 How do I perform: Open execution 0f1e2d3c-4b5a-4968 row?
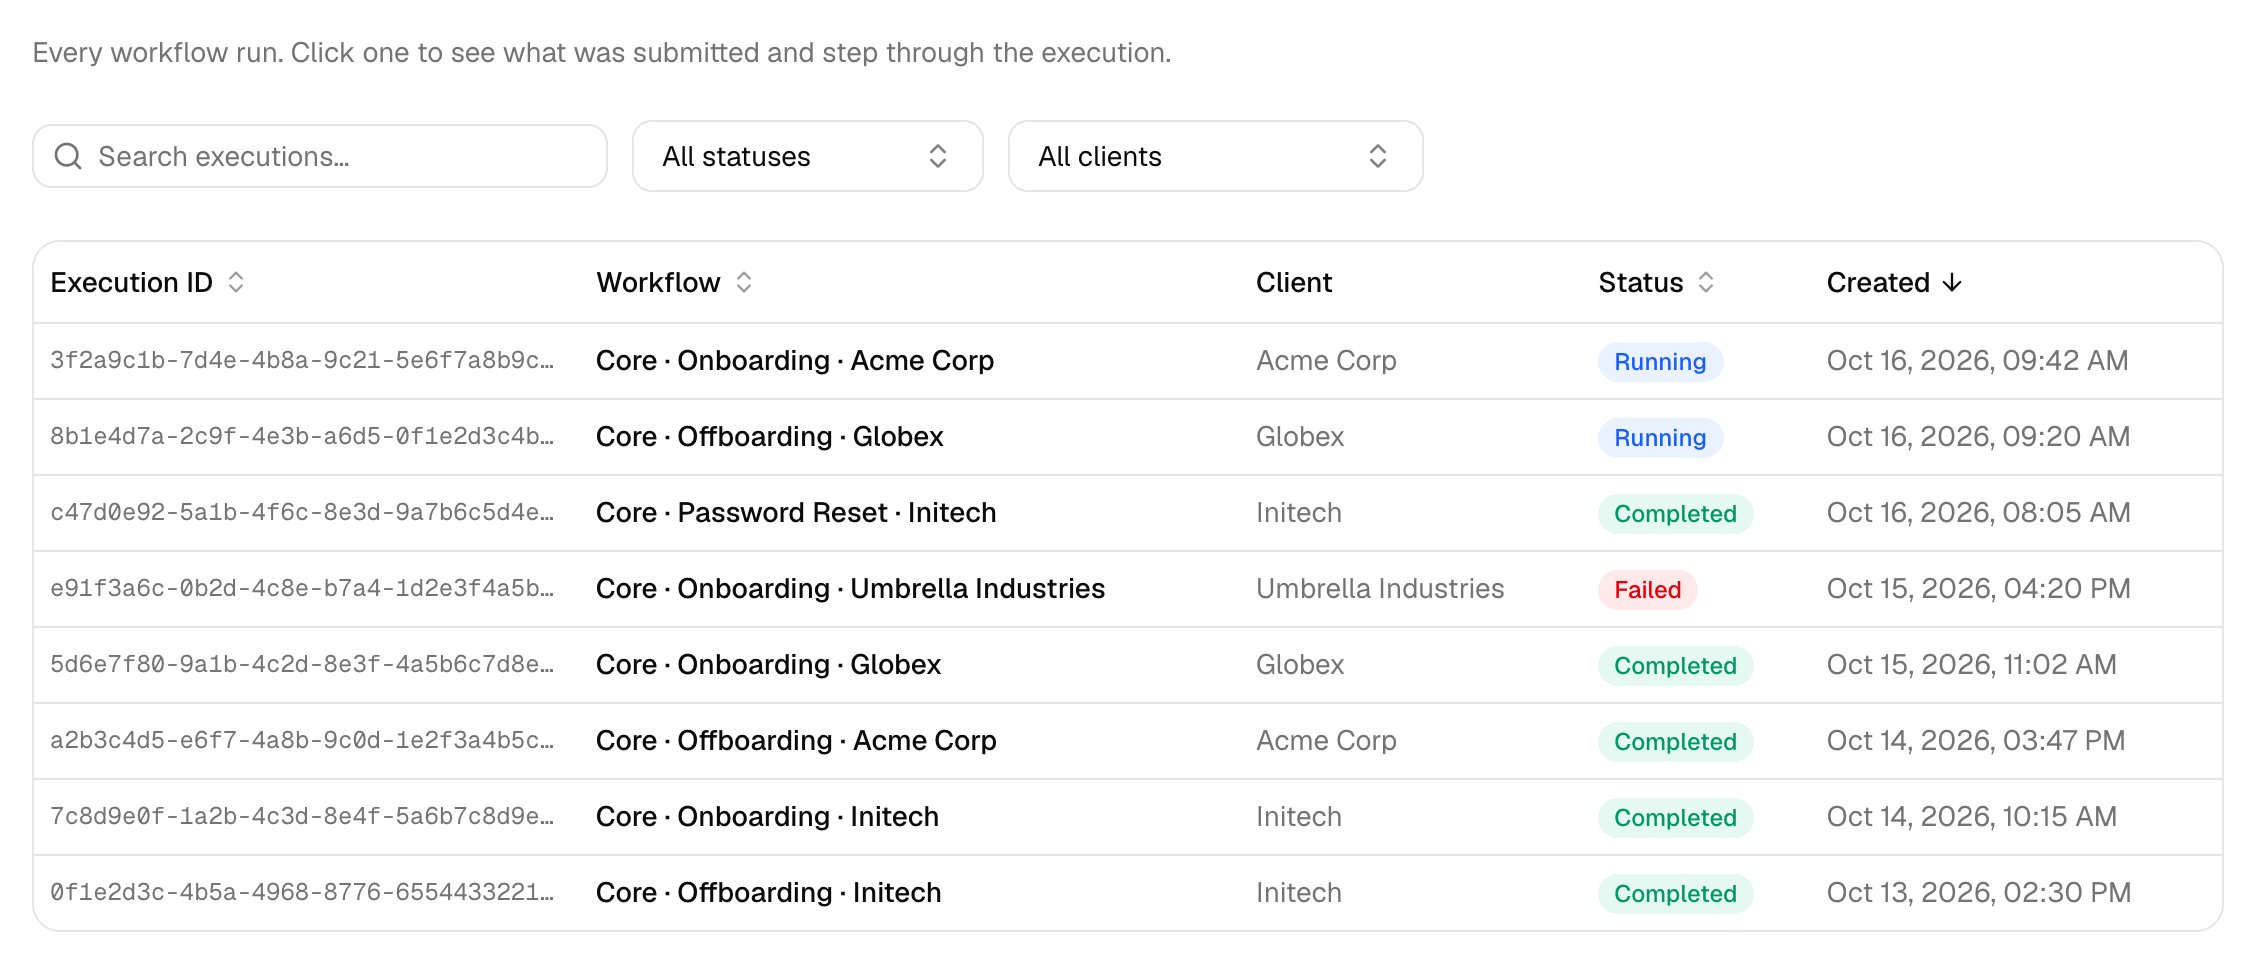(1128, 893)
